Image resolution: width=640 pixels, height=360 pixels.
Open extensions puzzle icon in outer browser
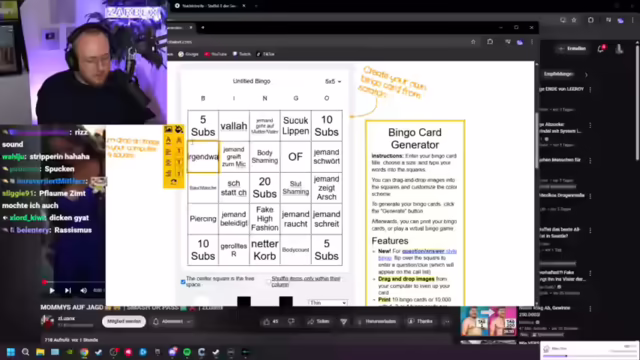tap(591, 20)
